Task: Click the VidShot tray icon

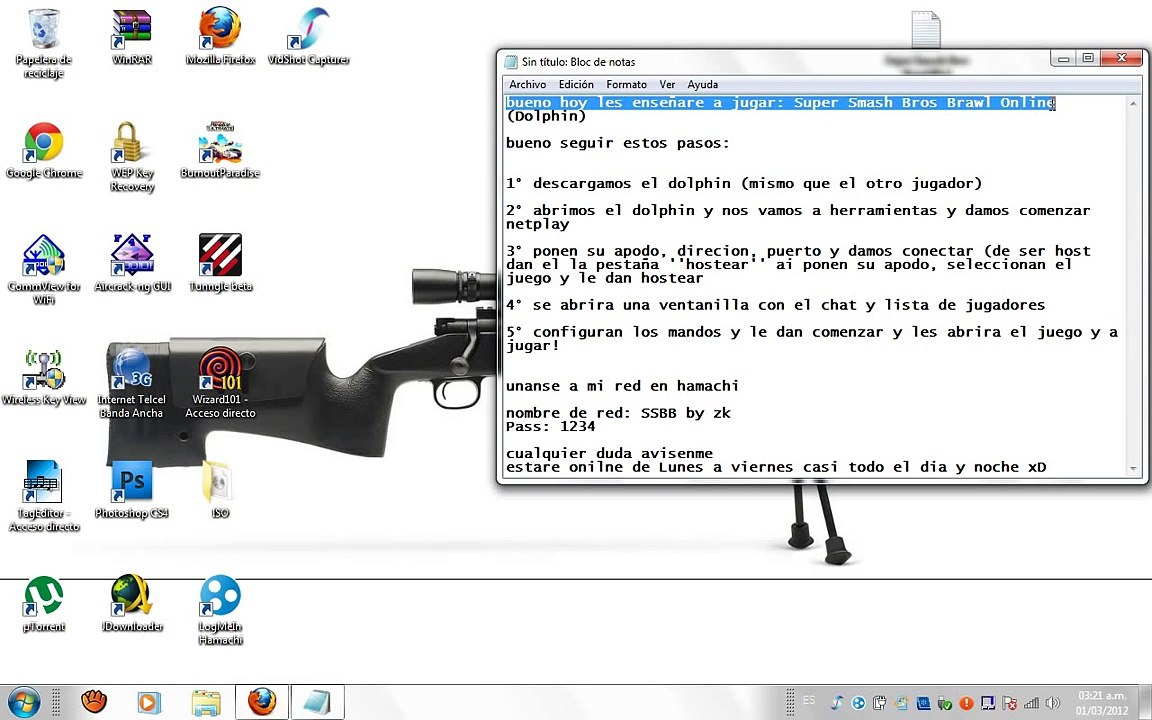Action: pyautogui.click(x=836, y=703)
